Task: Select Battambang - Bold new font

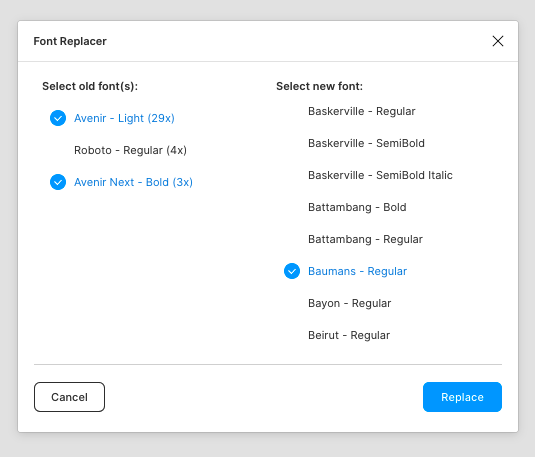Action: tap(357, 208)
